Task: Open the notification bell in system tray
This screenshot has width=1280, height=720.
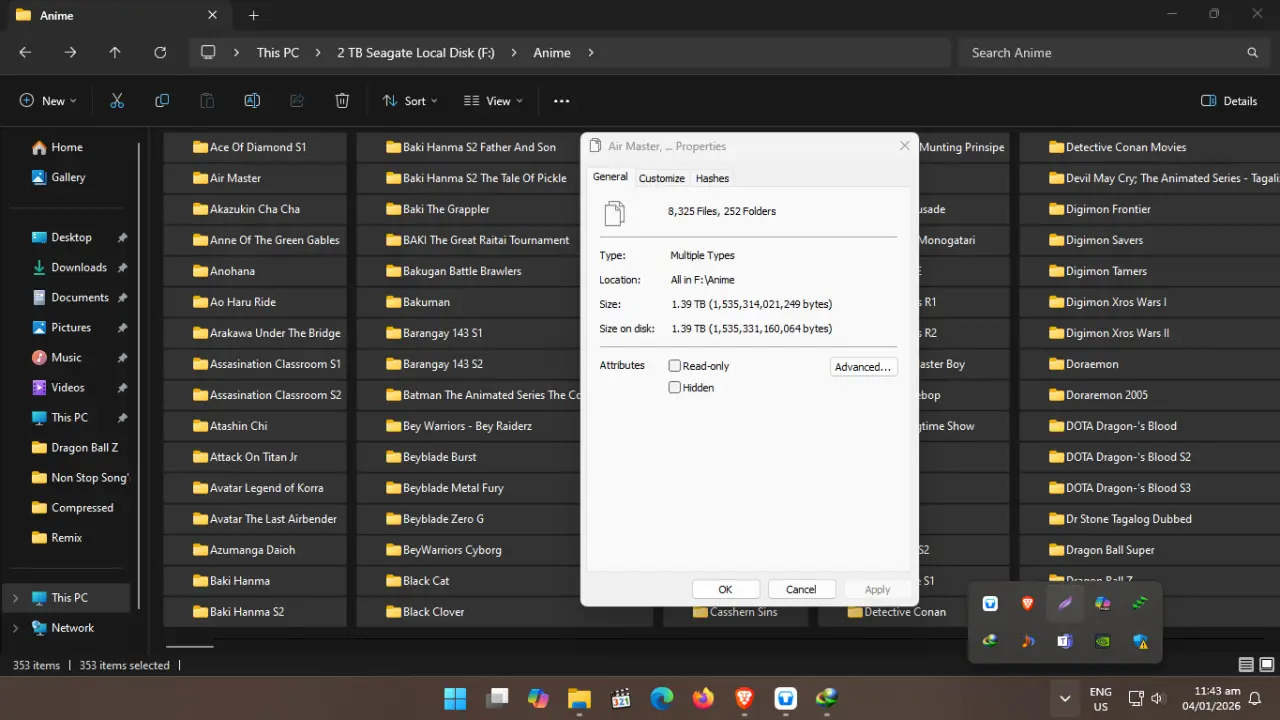Action: (x=1255, y=698)
